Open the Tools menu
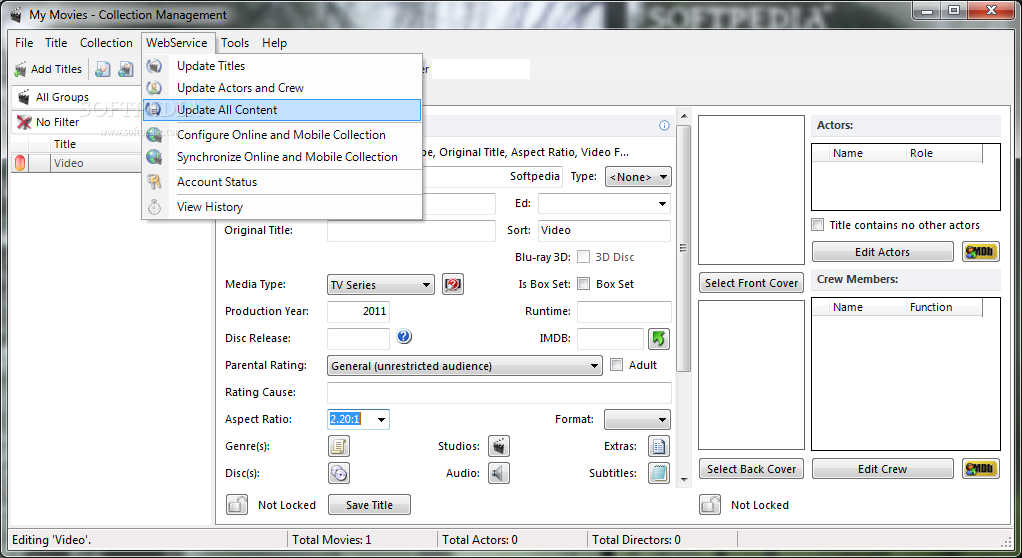 pyautogui.click(x=235, y=43)
